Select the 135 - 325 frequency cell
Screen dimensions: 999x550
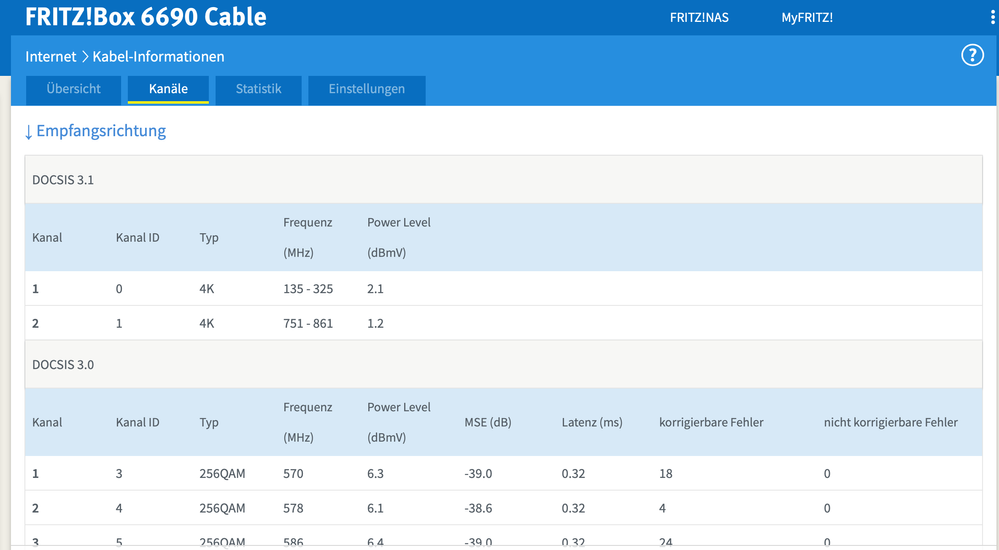tap(308, 289)
